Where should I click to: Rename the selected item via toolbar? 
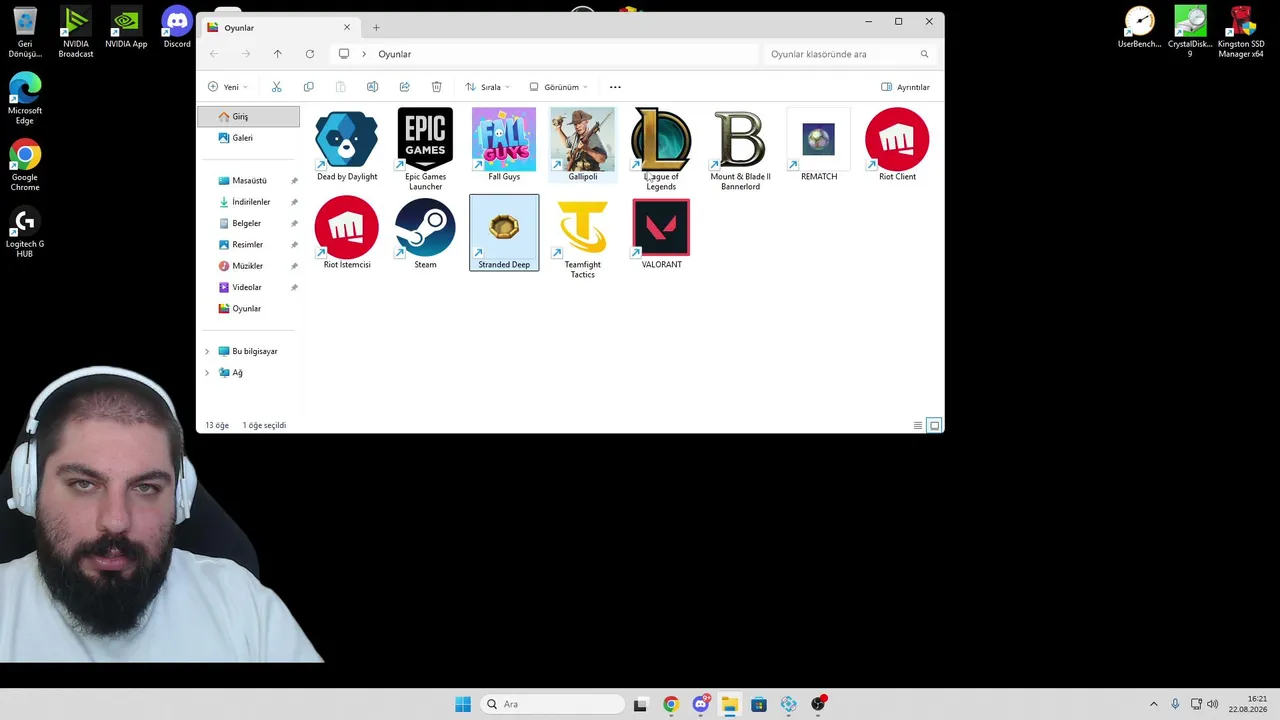[x=372, y=87]
